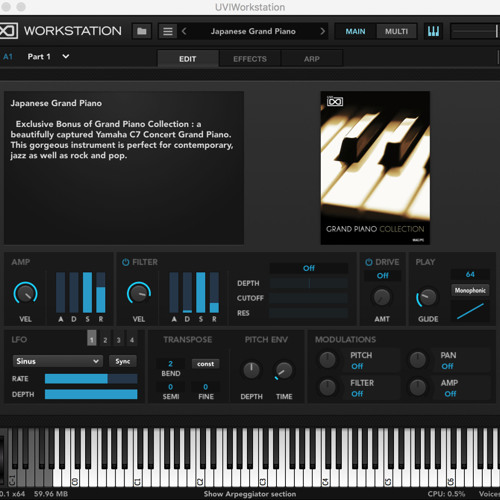Open PAN modulation source Off dropdown
The image size is (500, 500).
447,366
